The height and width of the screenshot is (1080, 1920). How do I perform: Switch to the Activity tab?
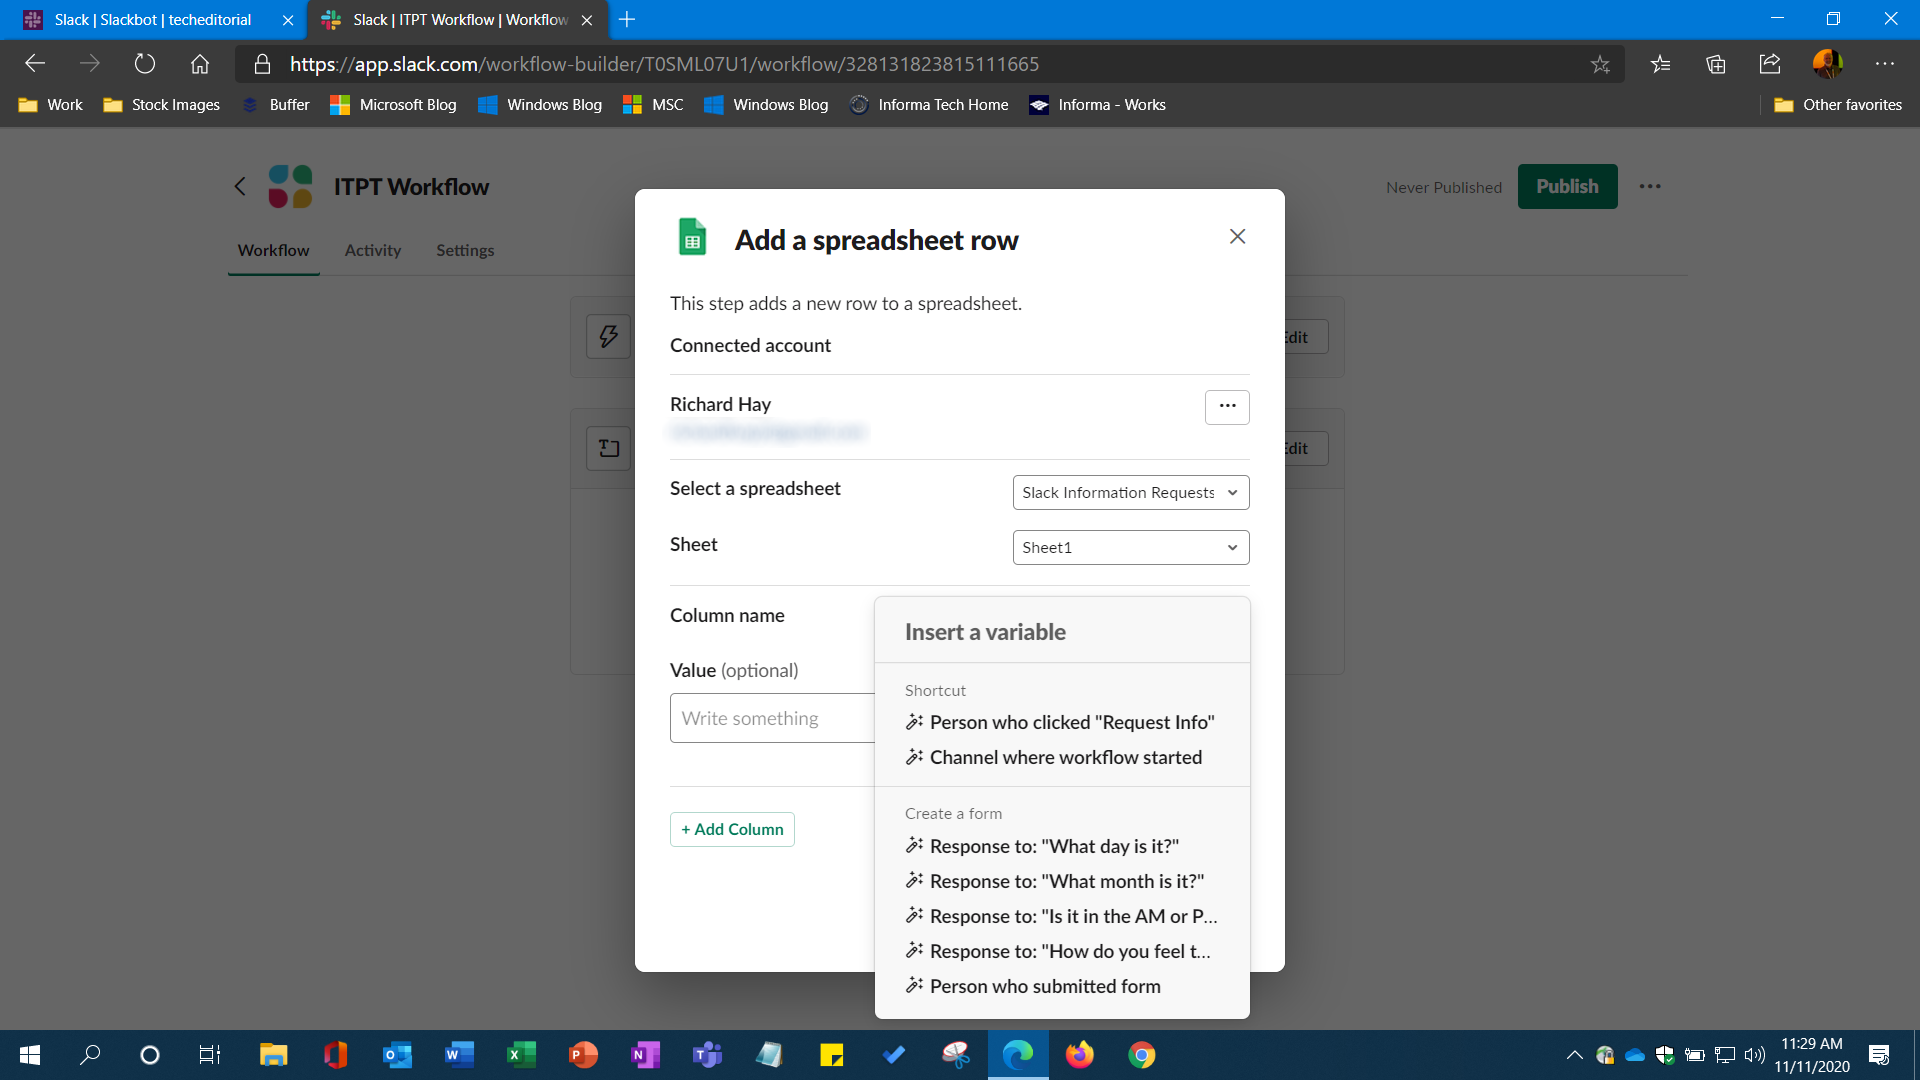(372, 250)
